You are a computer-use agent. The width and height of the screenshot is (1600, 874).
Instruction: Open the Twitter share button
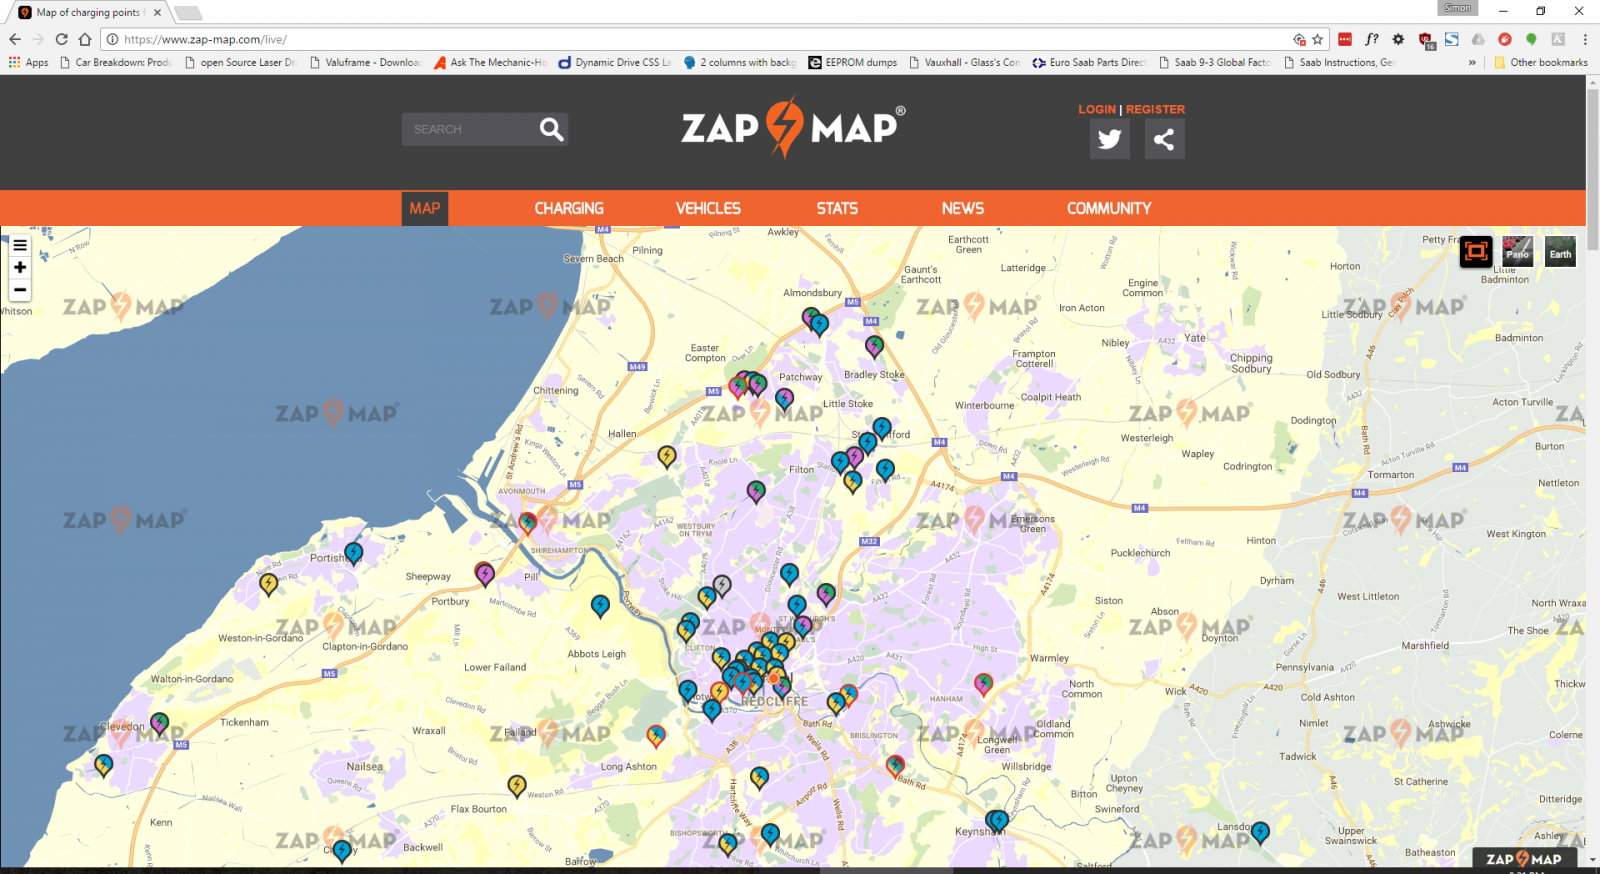[1110, 139]
